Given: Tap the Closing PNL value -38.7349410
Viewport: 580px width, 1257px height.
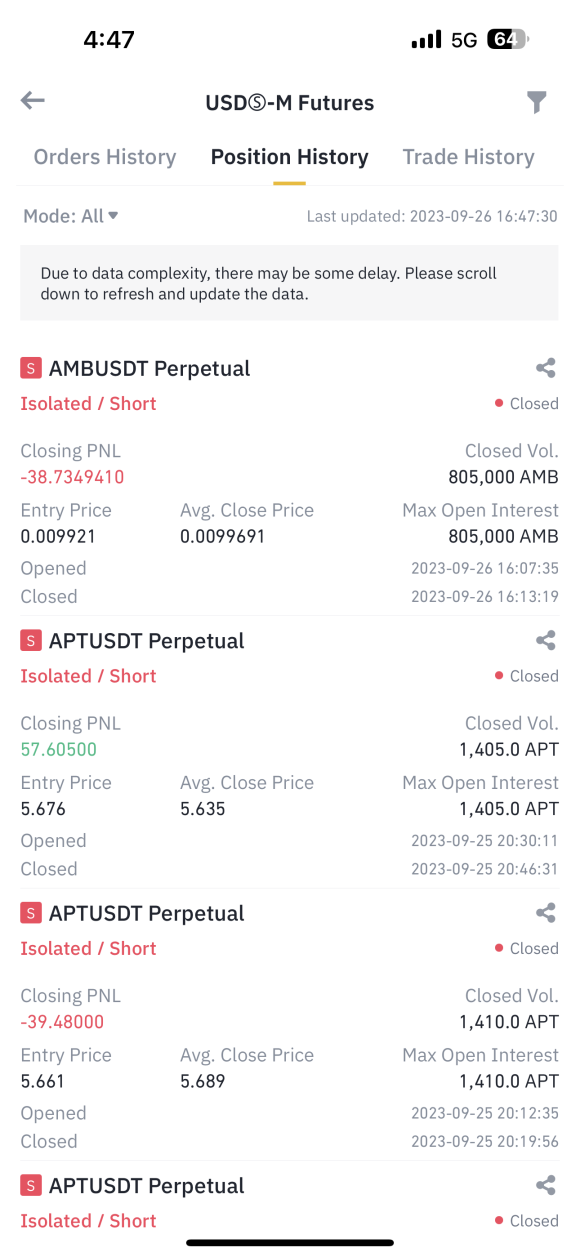Looking at the screenshot, I should (72, 477).
